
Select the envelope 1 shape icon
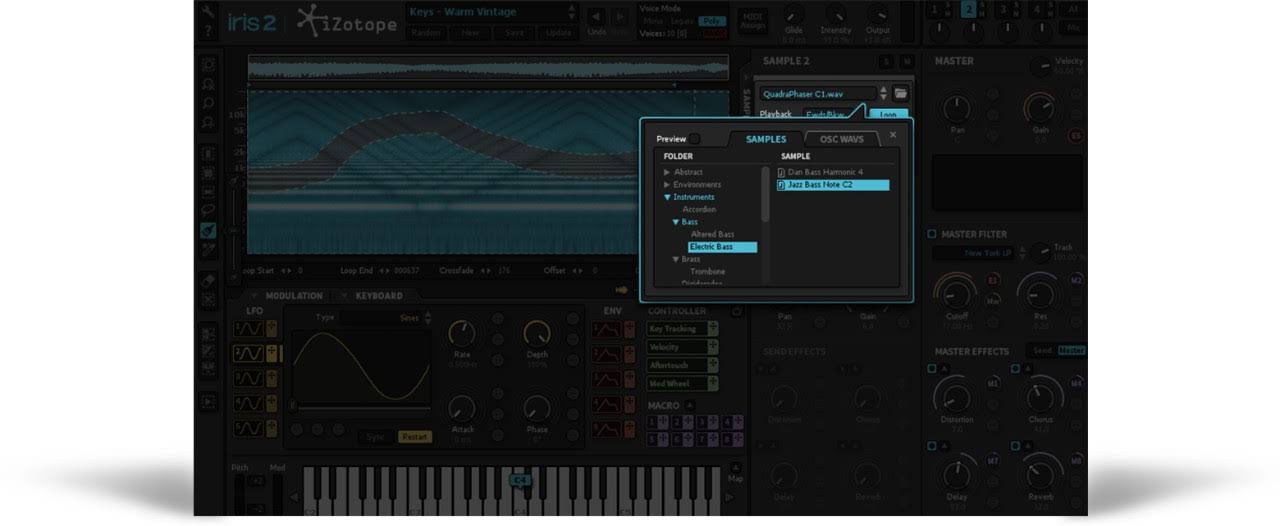[x=604, y=330]
